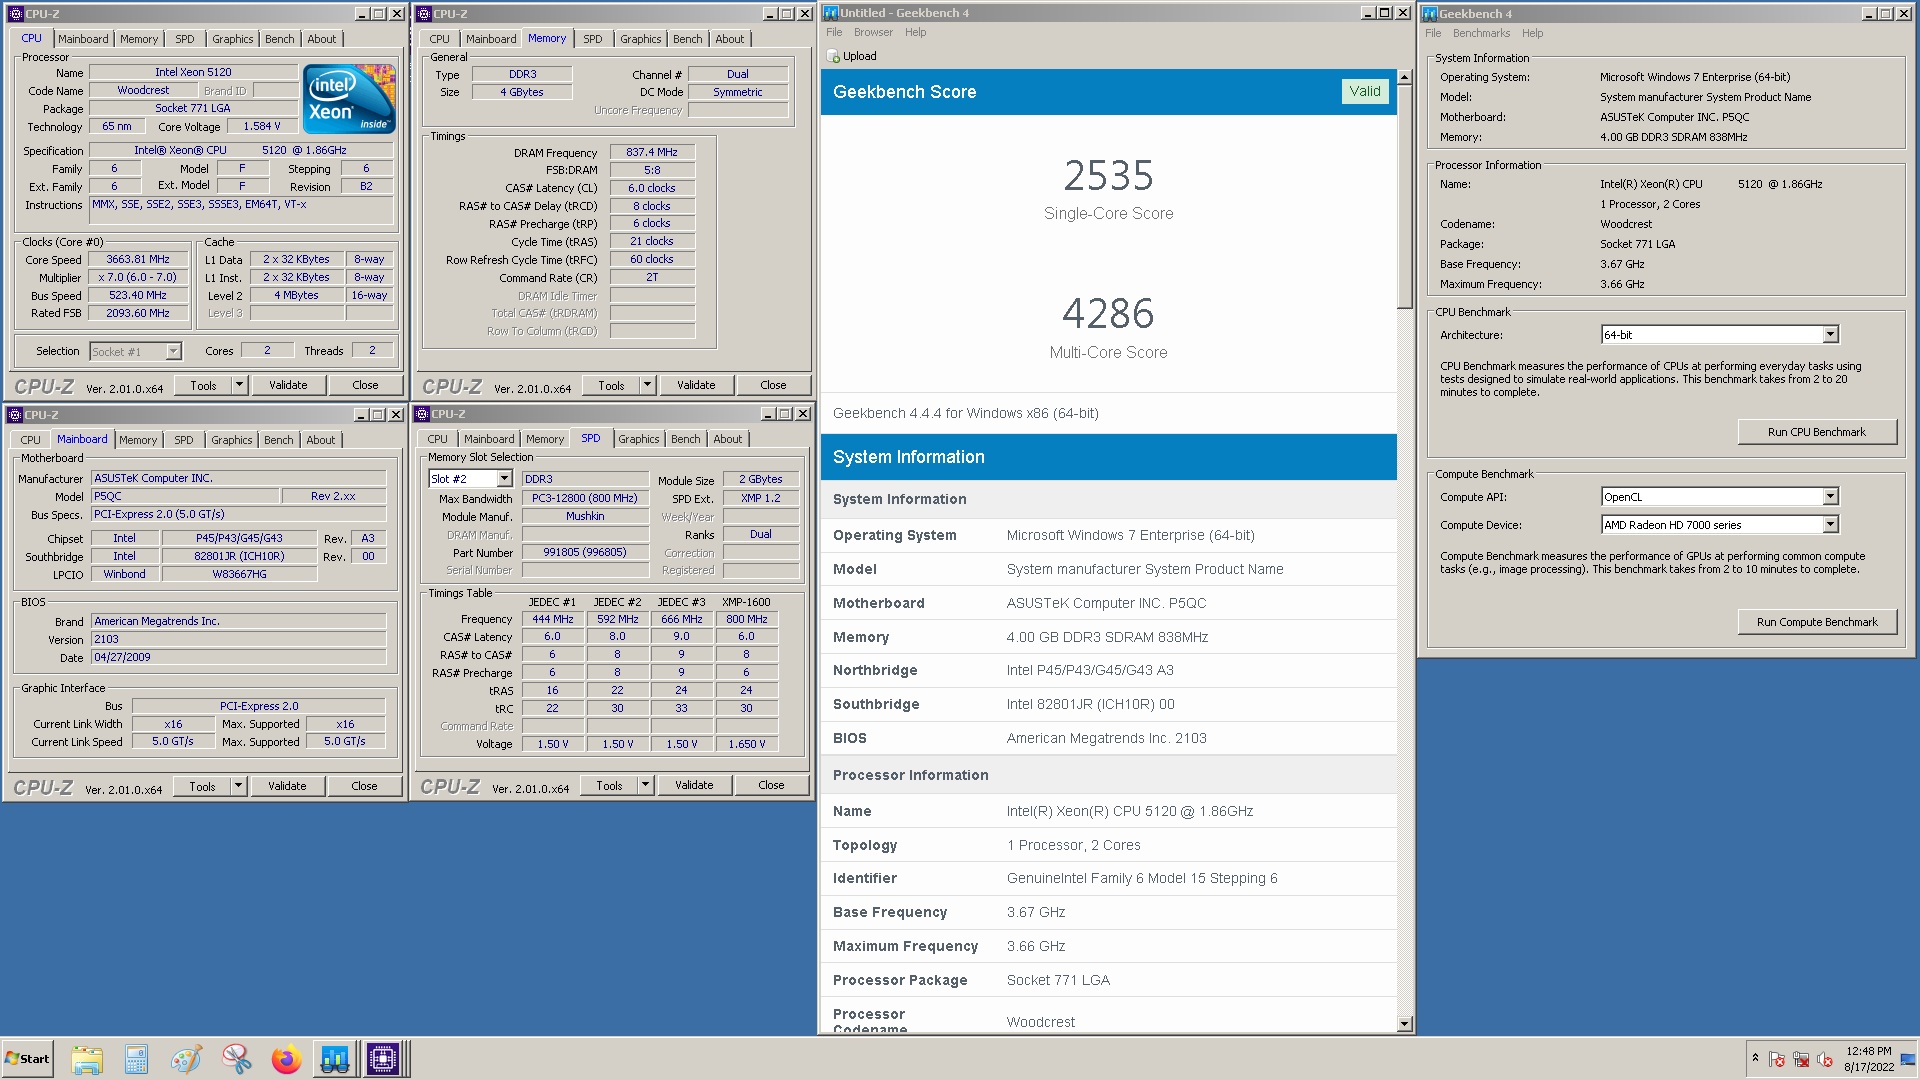Open the Socket #1 selection dropdown
1920x1080 pixels.
click(173, 351)
